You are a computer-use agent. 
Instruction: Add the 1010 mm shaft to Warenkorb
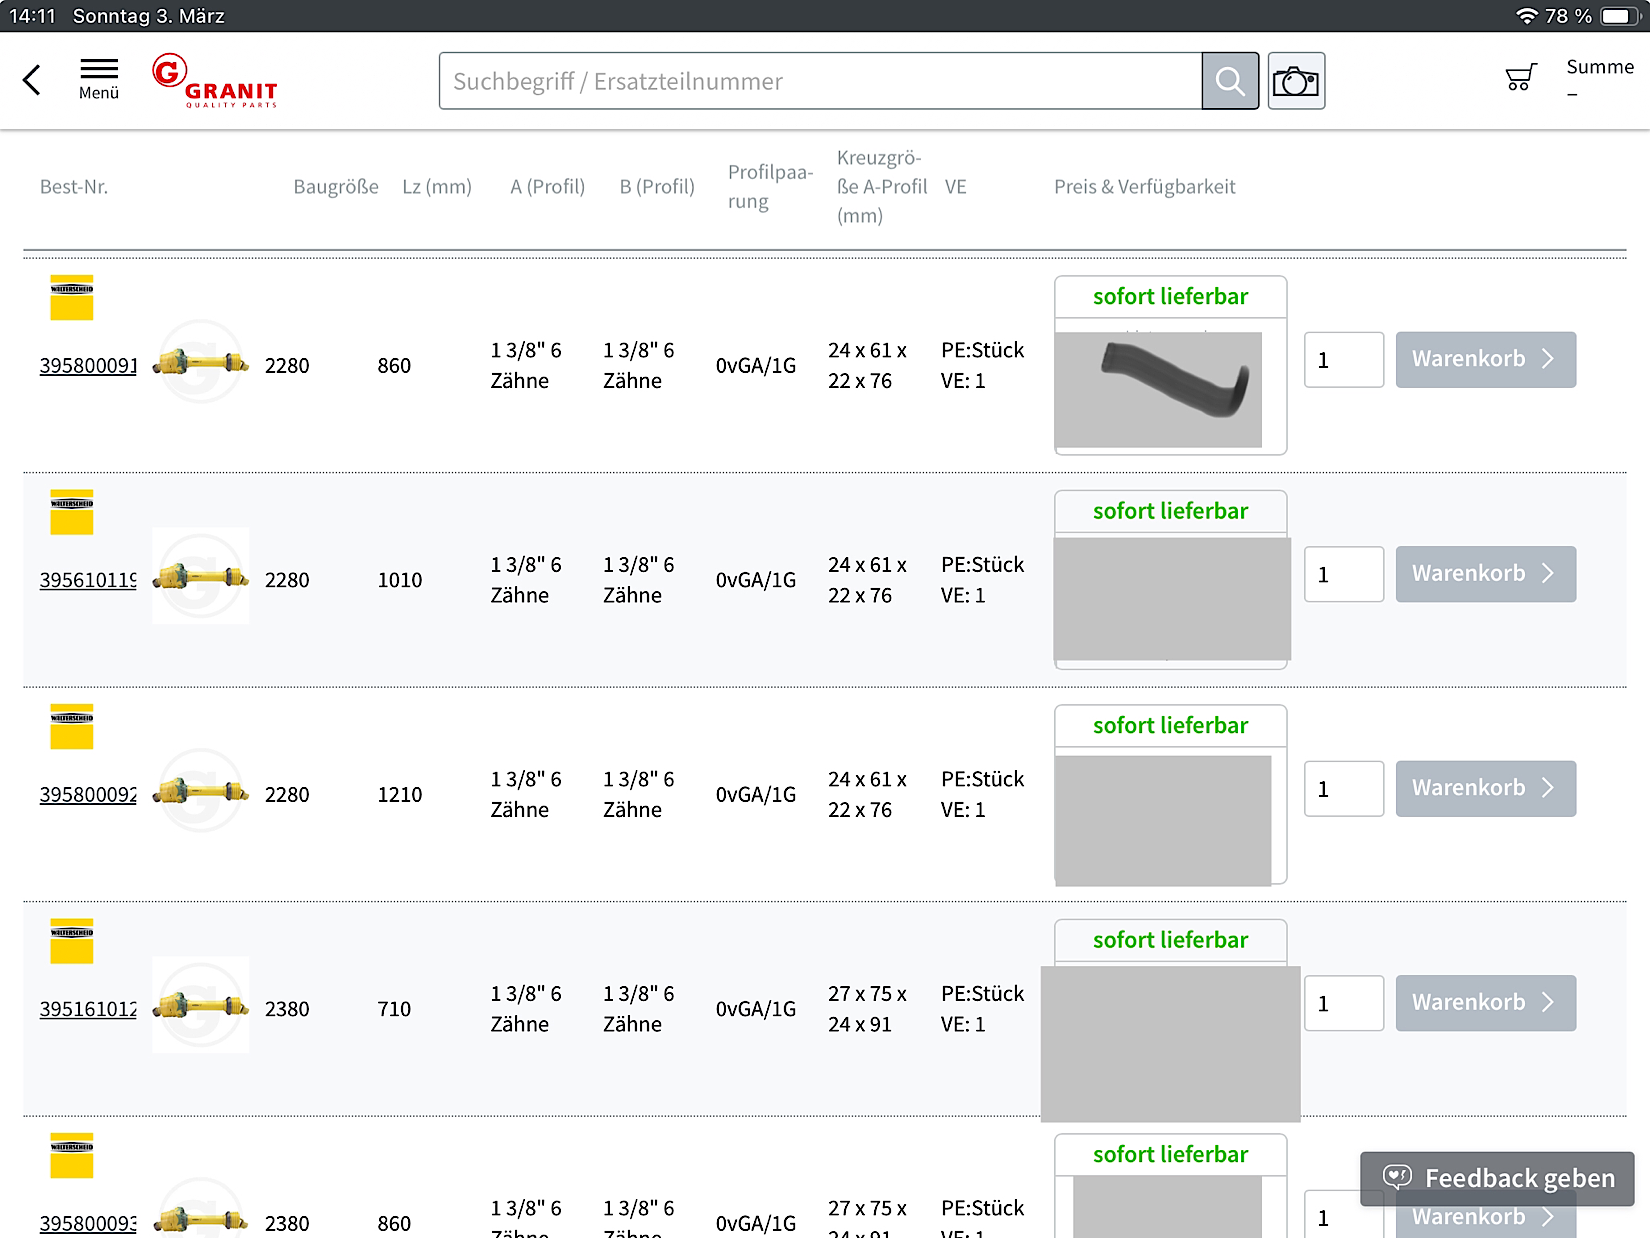(1485, 574)
